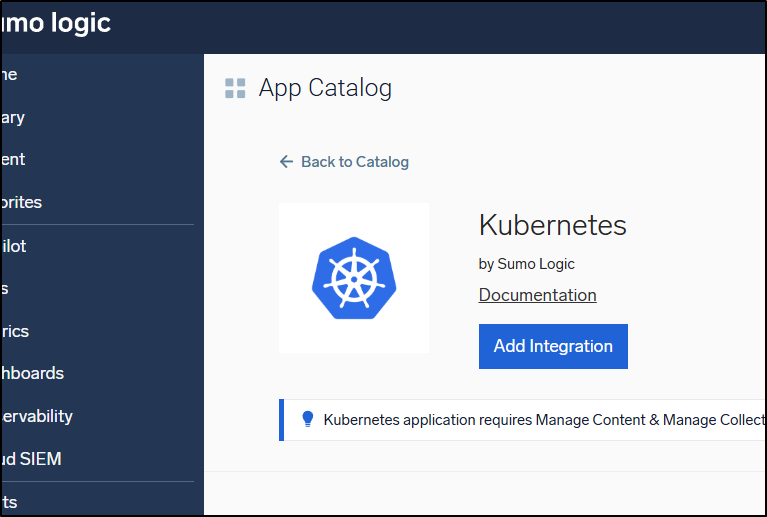
Task: Go to the Home item in the sidebar
Action: pos(10,75)
